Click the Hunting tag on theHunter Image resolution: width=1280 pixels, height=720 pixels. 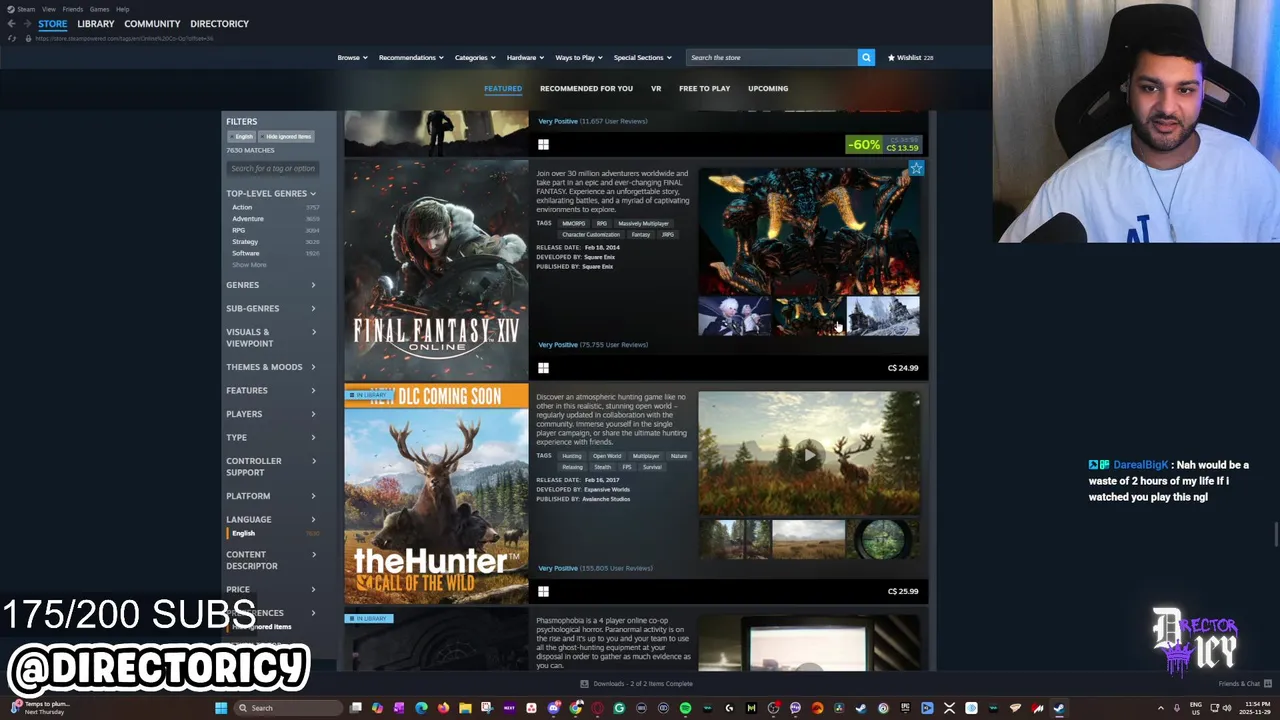pos(571,456)
